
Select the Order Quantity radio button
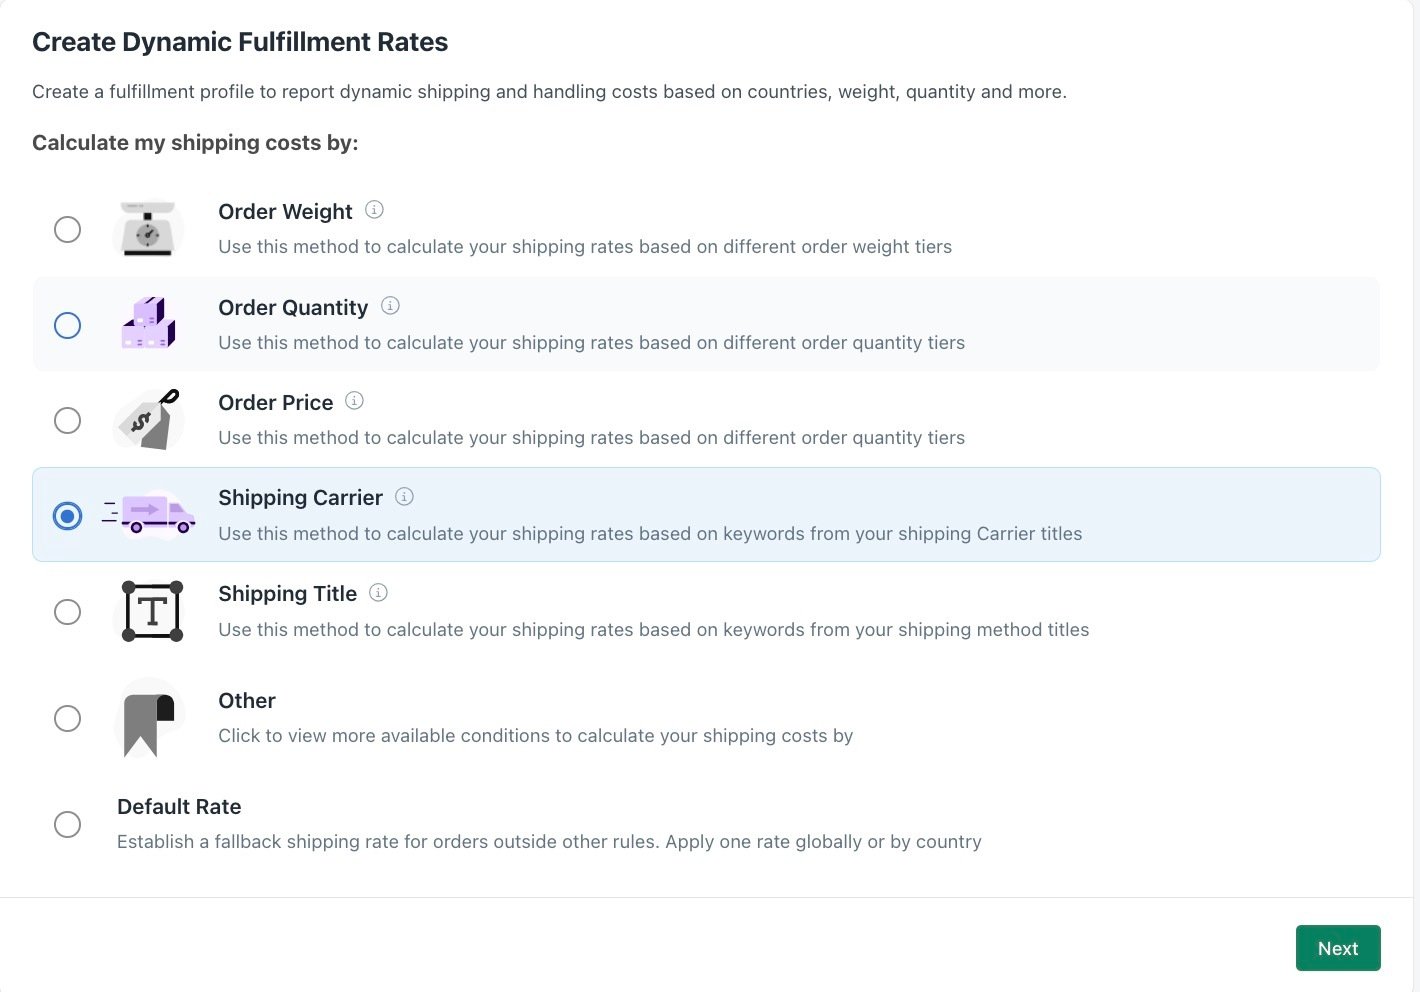67,325
